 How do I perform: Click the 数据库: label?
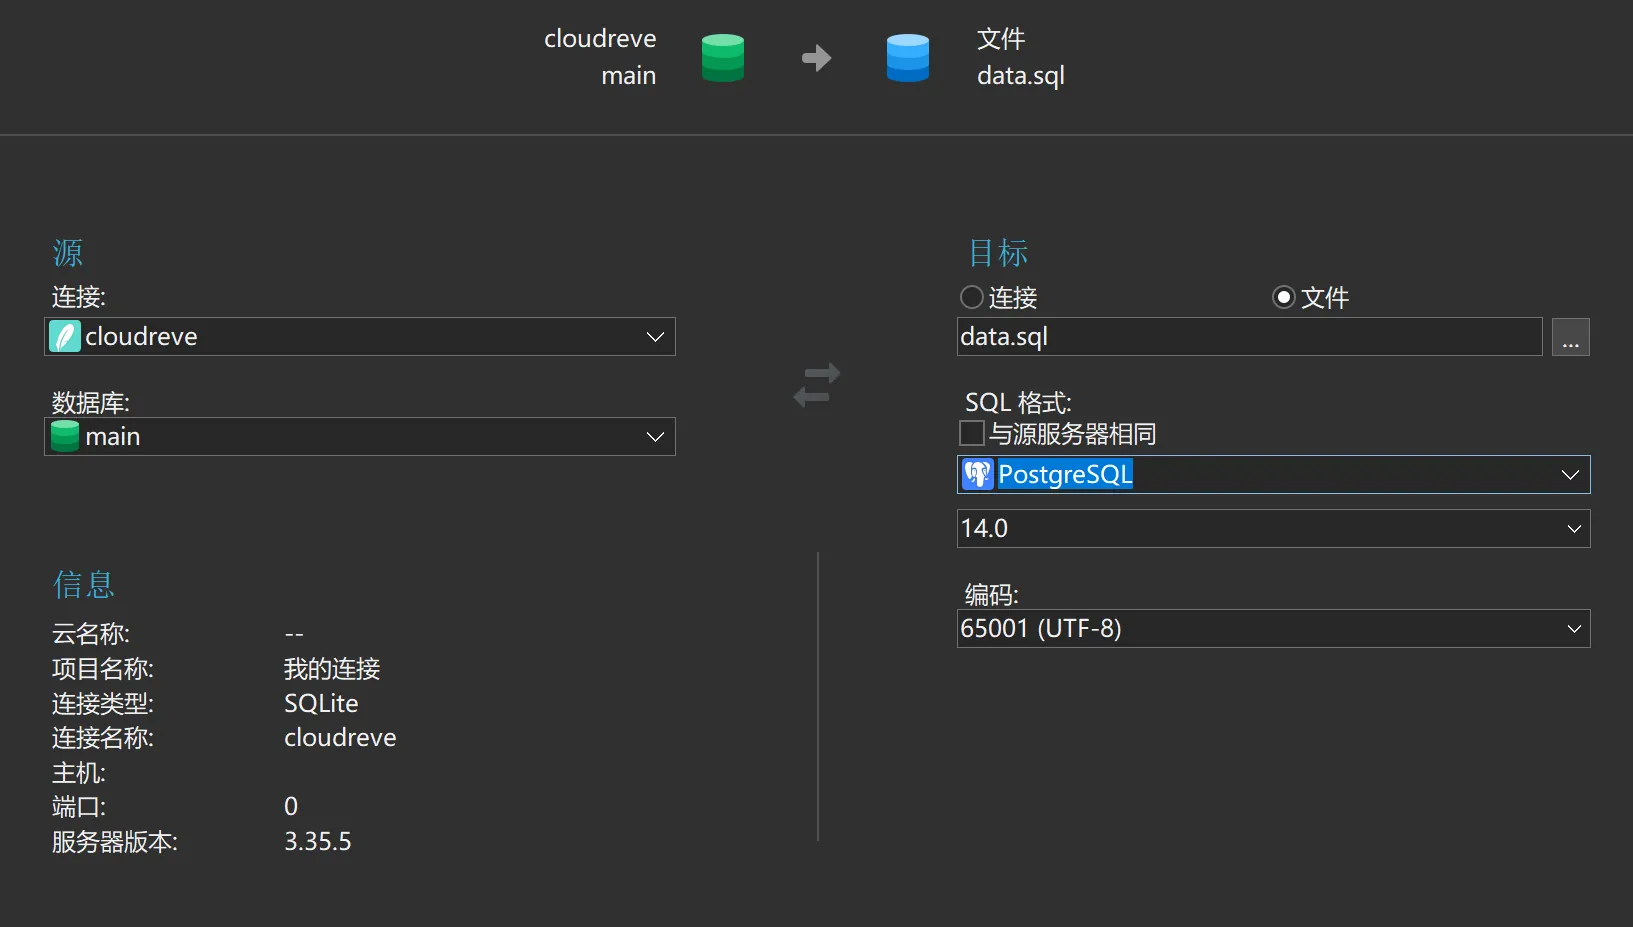coord(91,403)
